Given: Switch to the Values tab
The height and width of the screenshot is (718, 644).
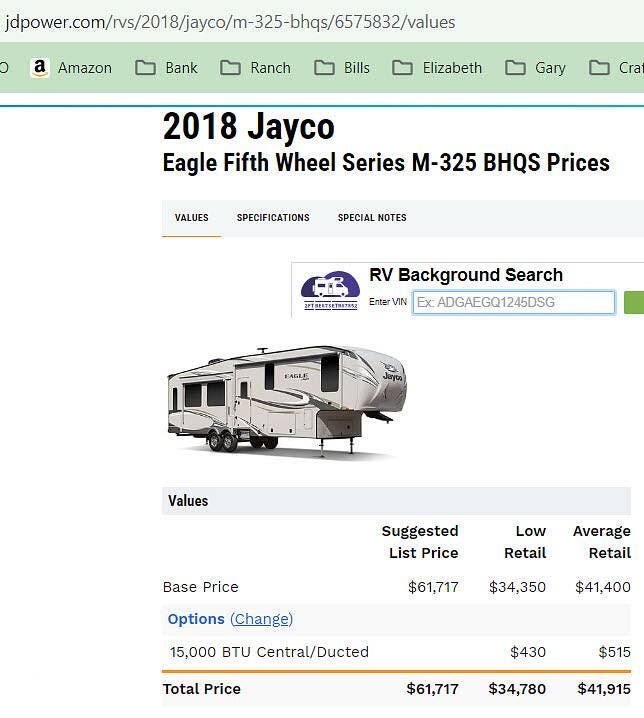Looking at the screenshot, I should point(191,218).
